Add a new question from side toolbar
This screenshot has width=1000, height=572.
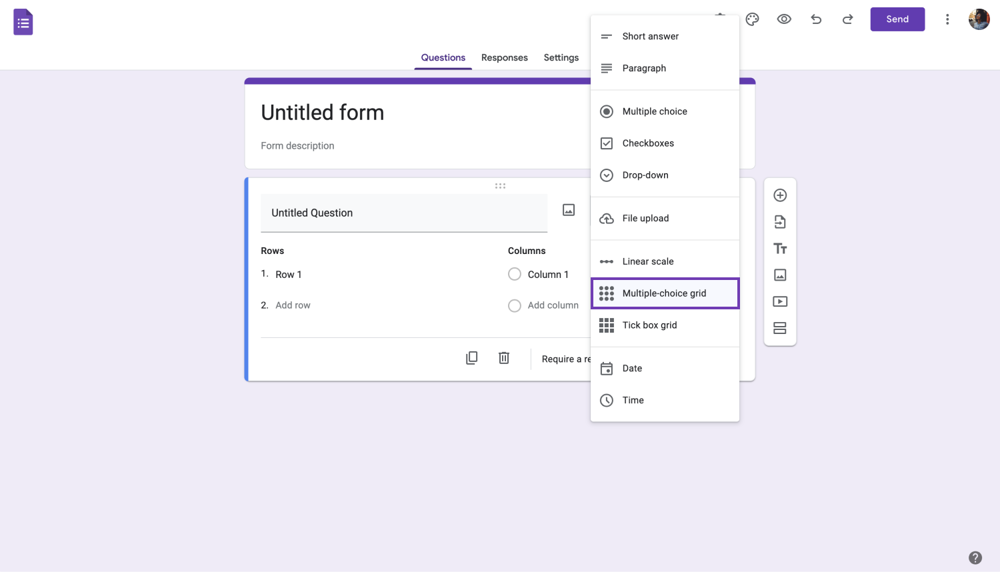click(780, 195)
